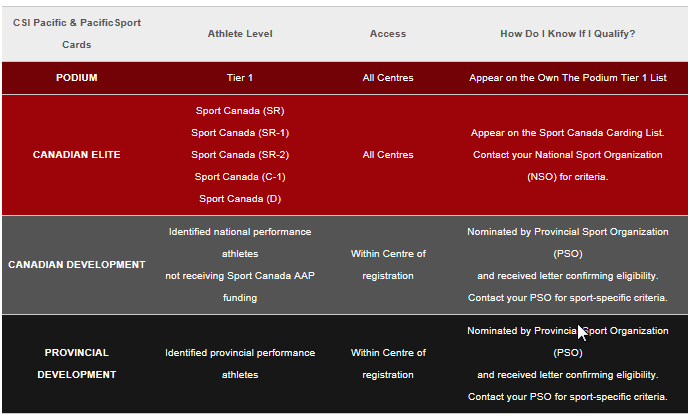Screen dimensions: 688x417
Task: Click the Sport Canada (SR-1) entry
Action: [x=240, y=133]
